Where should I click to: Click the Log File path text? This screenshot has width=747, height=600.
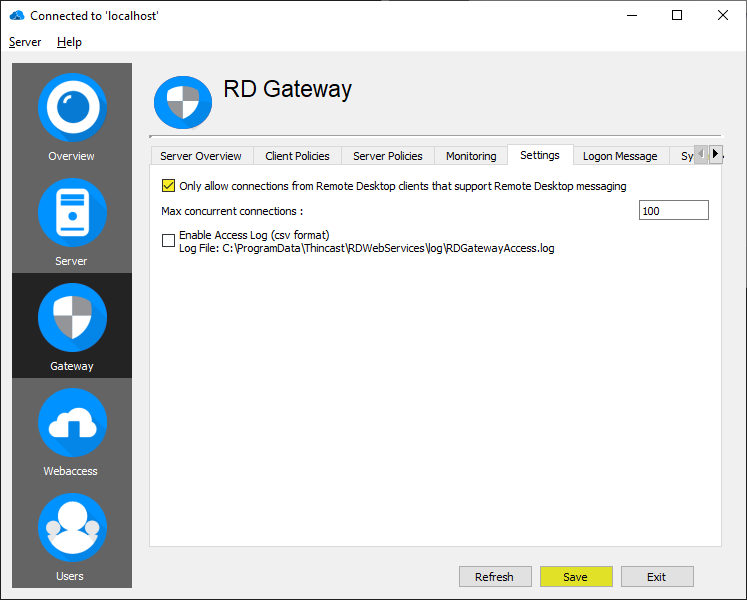[366, 248]
